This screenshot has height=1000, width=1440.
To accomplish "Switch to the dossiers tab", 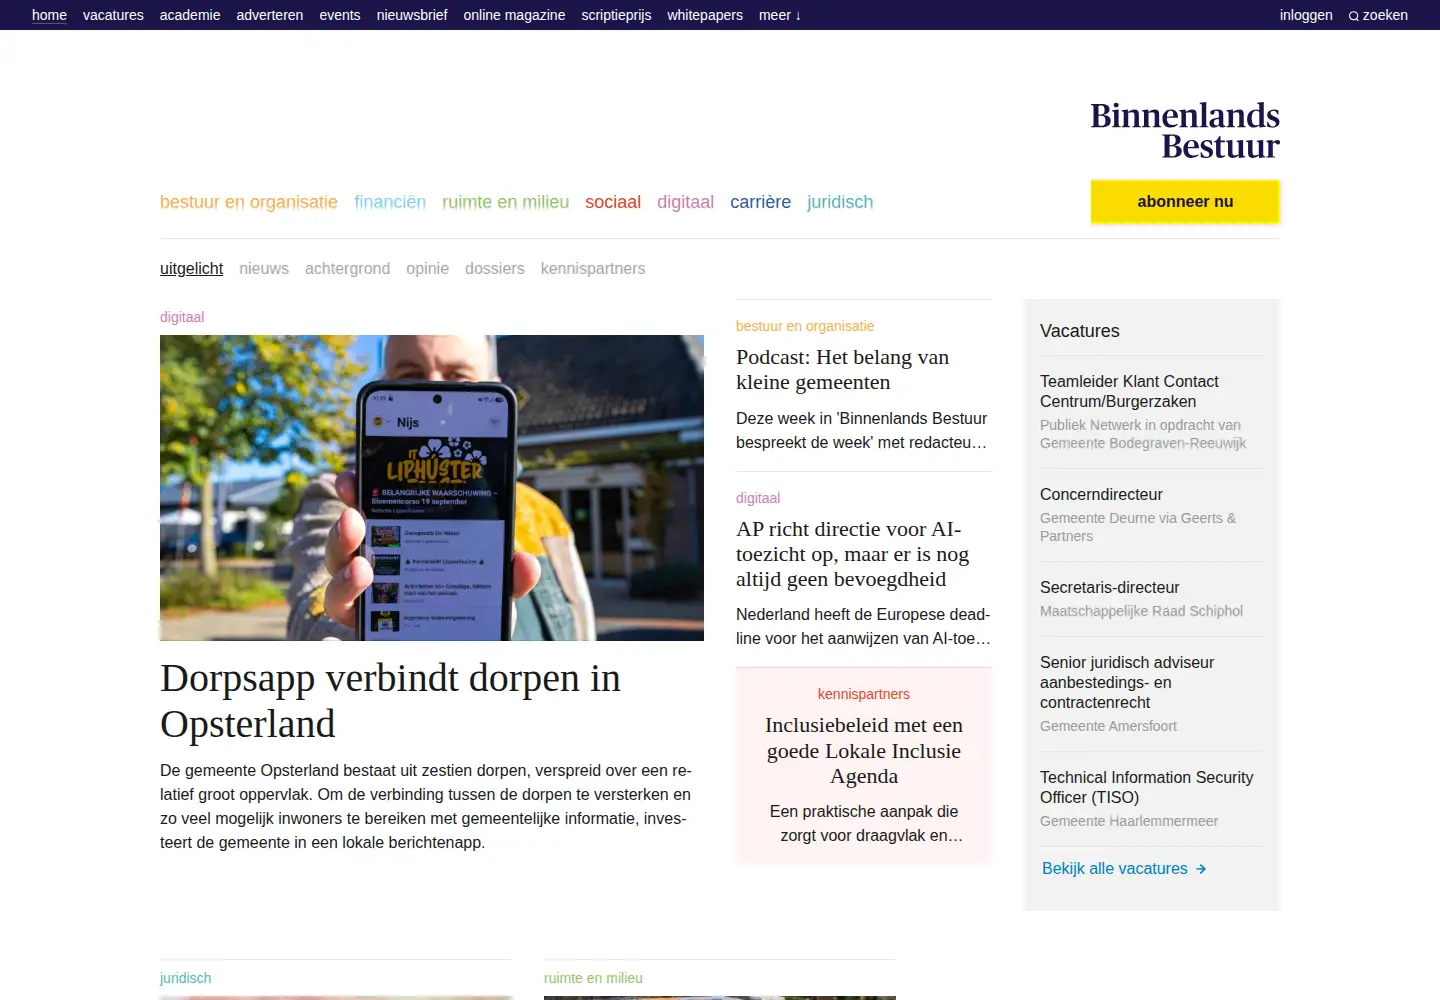I will point(494,268).
